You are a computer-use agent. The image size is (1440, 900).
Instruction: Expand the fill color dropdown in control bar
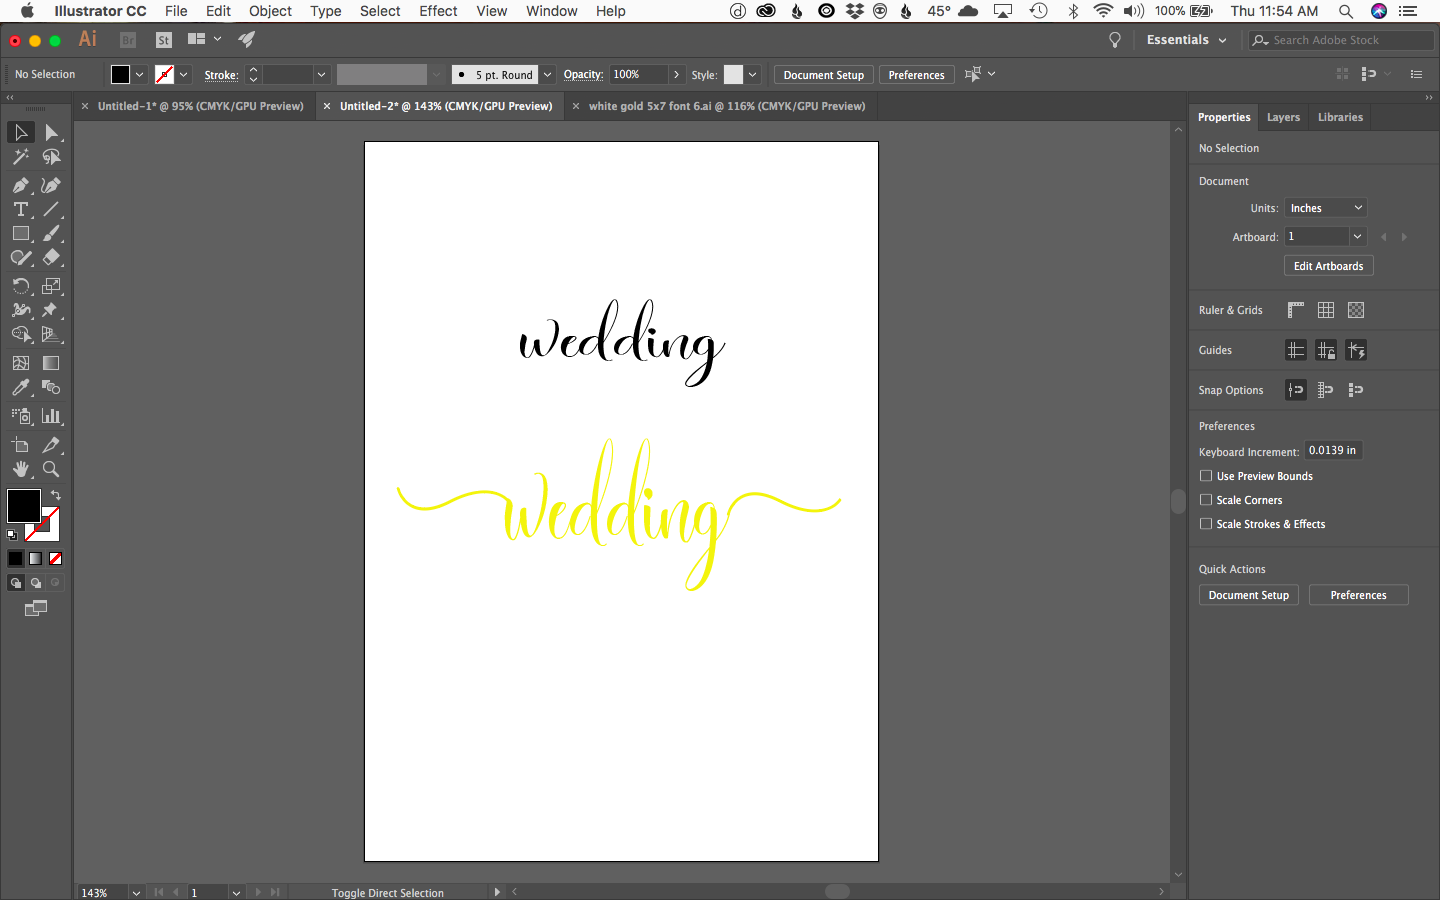139,75
